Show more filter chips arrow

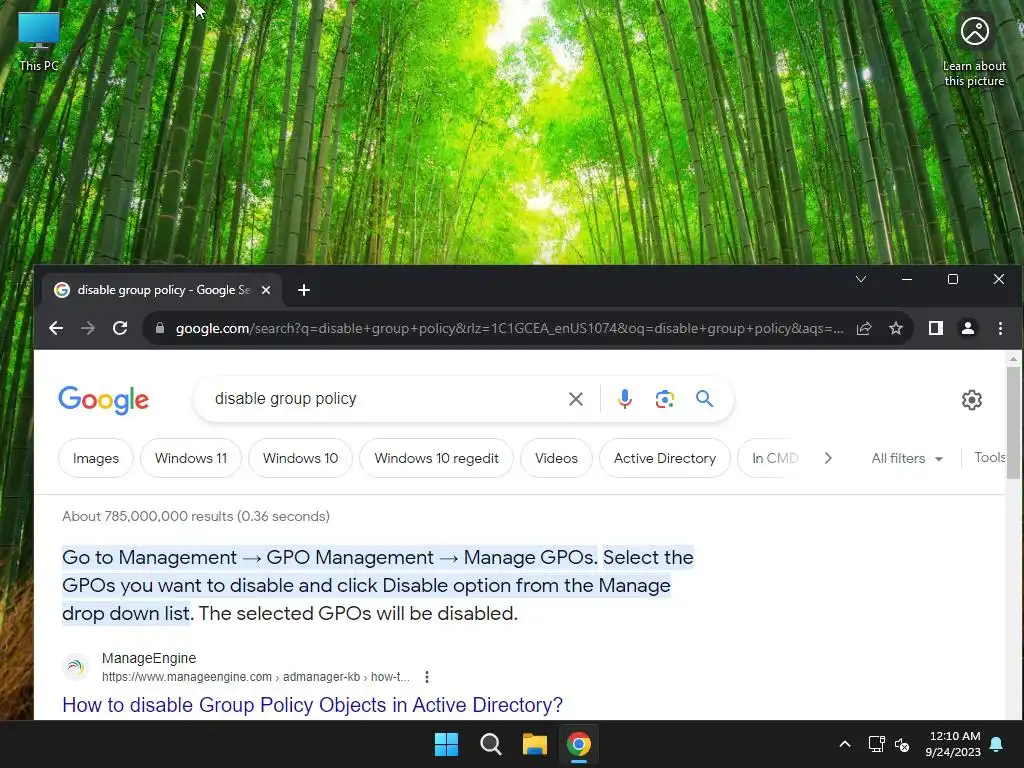[x=828, y=458]
